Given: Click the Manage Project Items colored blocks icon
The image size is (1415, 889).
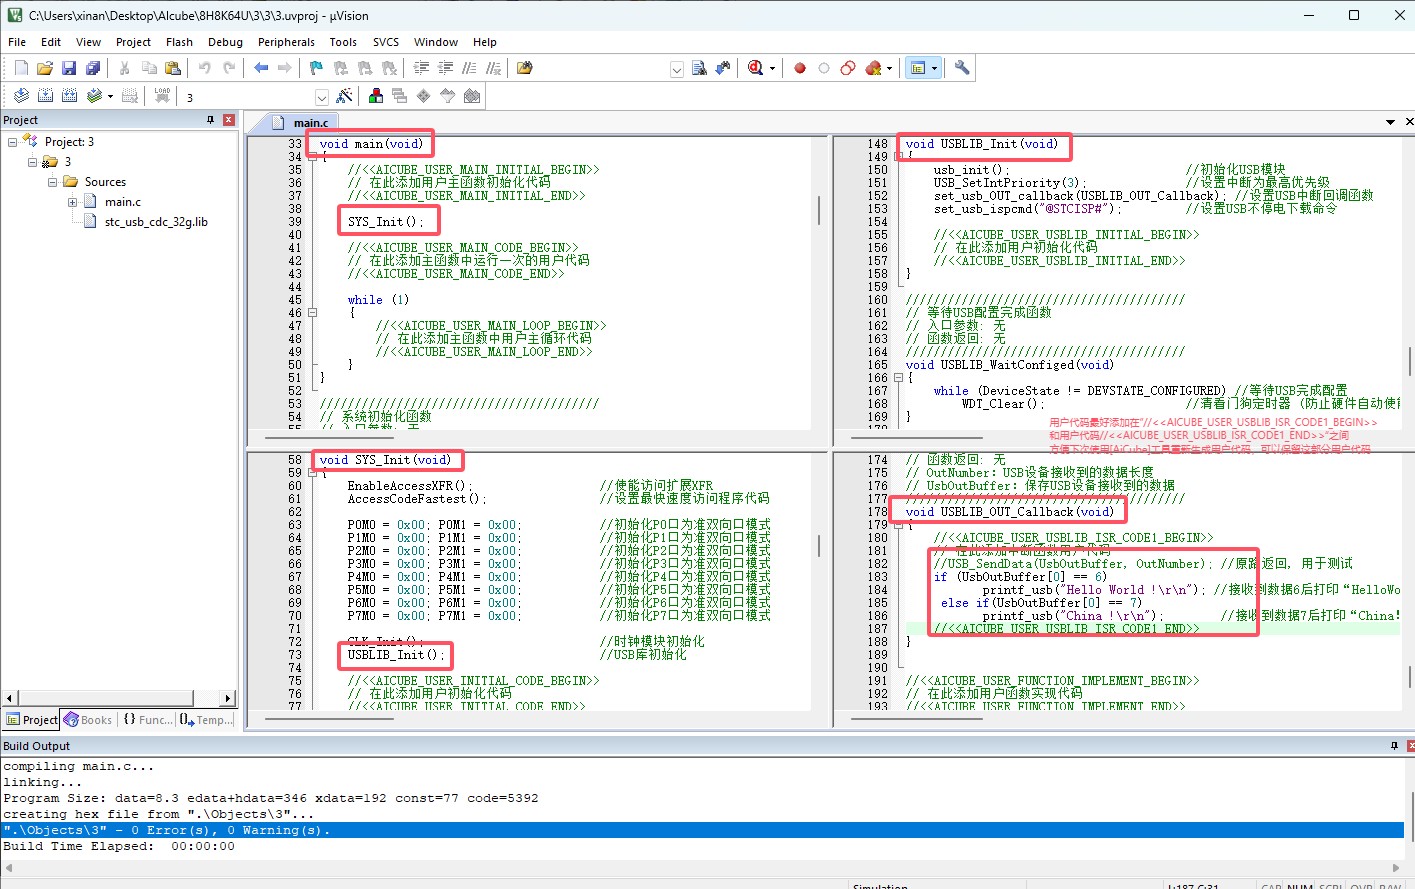Looking at the screenshot, I should tap(376, 96).
